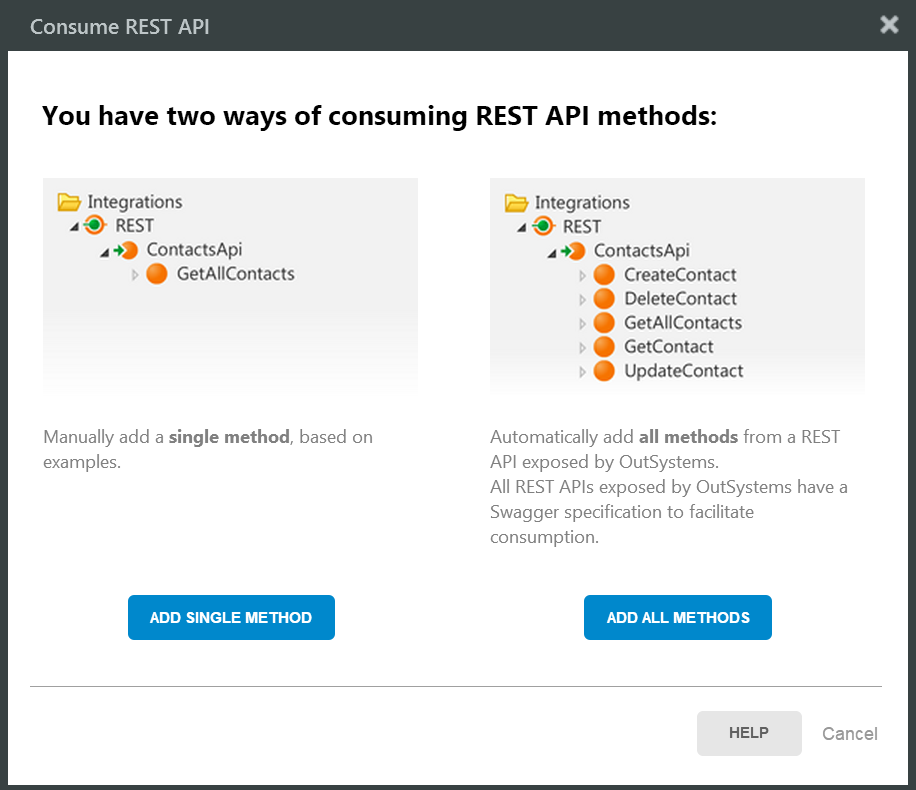916x790 pixels.
Task: Select the DeleteContact tree item label
Action: [680, 299]
